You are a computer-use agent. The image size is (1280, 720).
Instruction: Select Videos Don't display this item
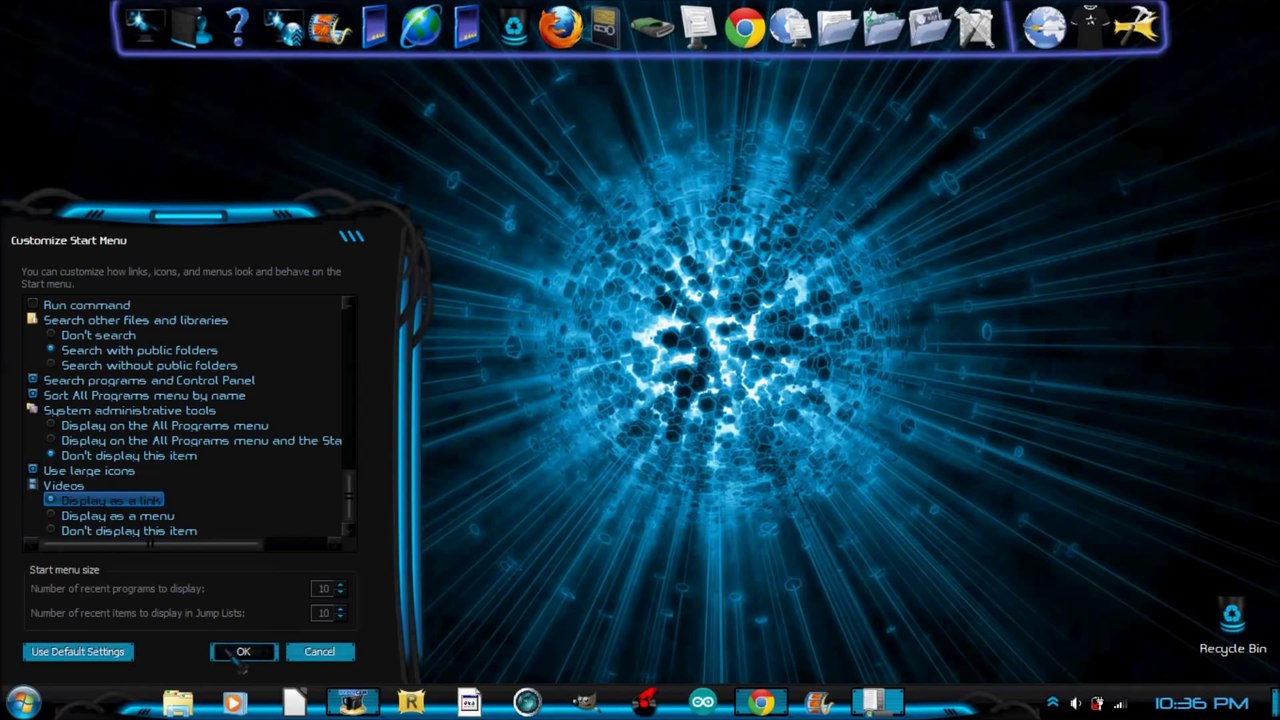pos(51,530)
